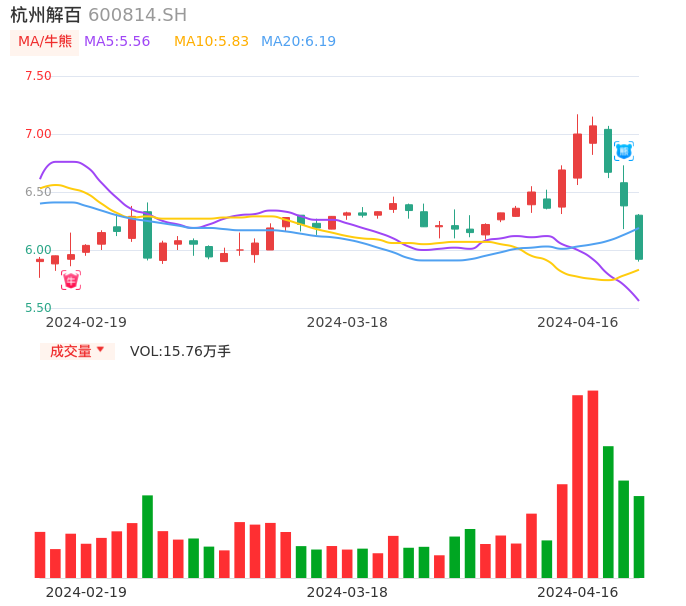
Task: Click the blue bear (熊) signal marker
Action: pos(623,151)
